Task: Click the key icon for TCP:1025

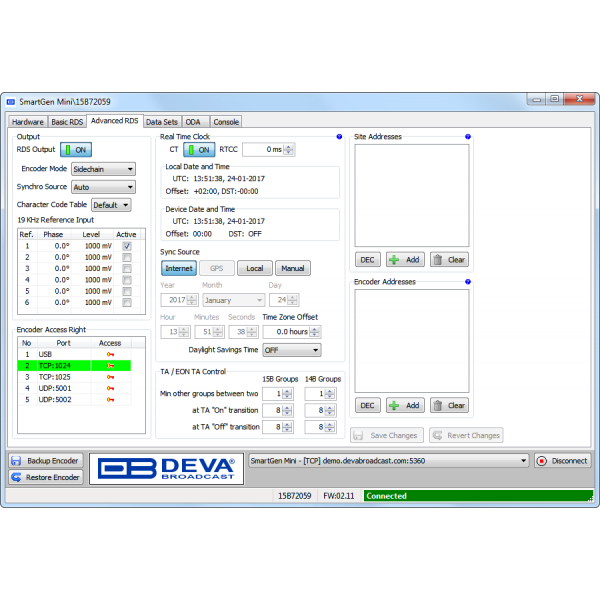Action: (110, 377)
